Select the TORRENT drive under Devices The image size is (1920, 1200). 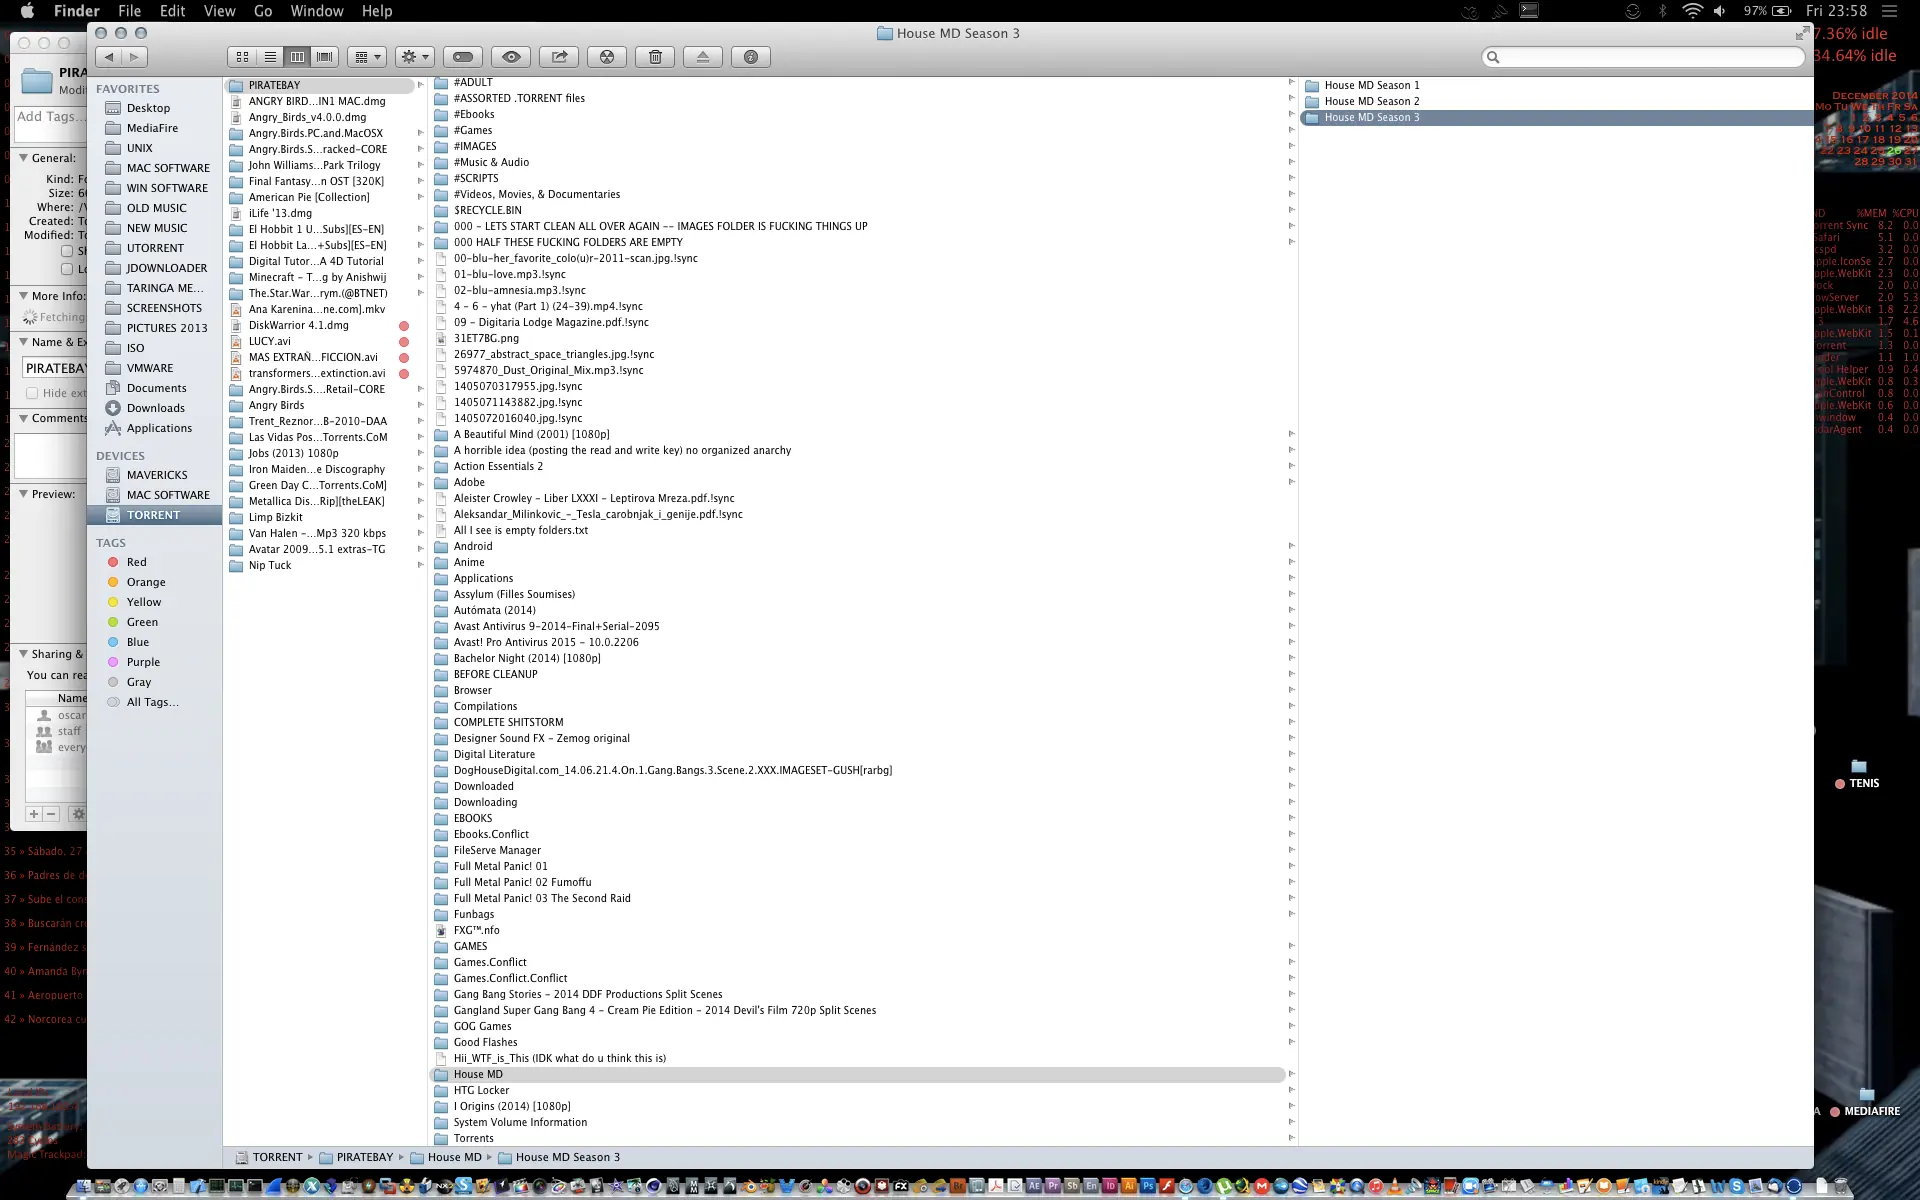click(x=154, y=515)
